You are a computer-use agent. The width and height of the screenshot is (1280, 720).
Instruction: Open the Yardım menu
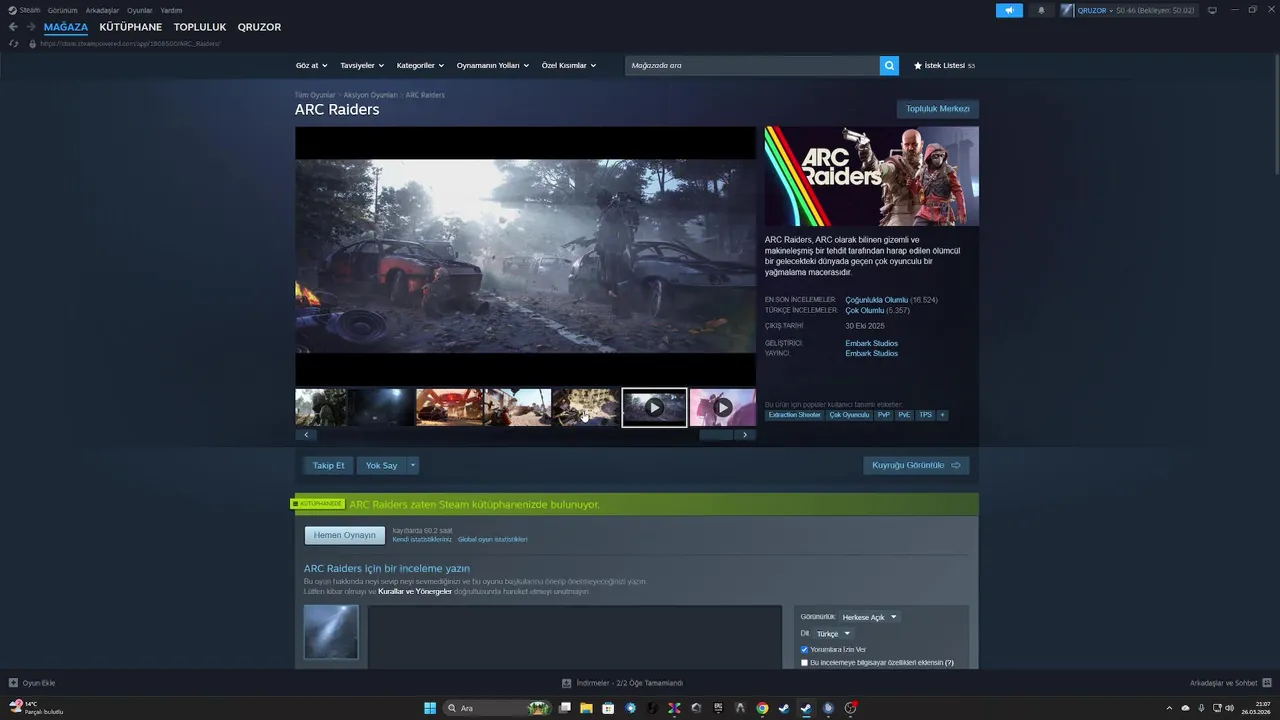point(171,10)
